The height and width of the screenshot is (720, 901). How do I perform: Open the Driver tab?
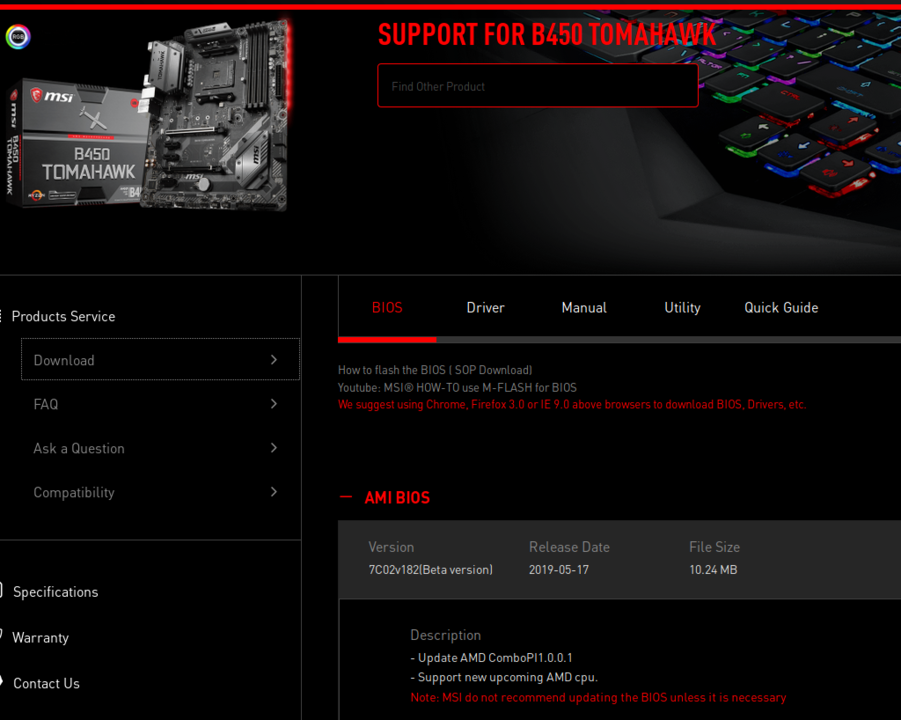486,307
